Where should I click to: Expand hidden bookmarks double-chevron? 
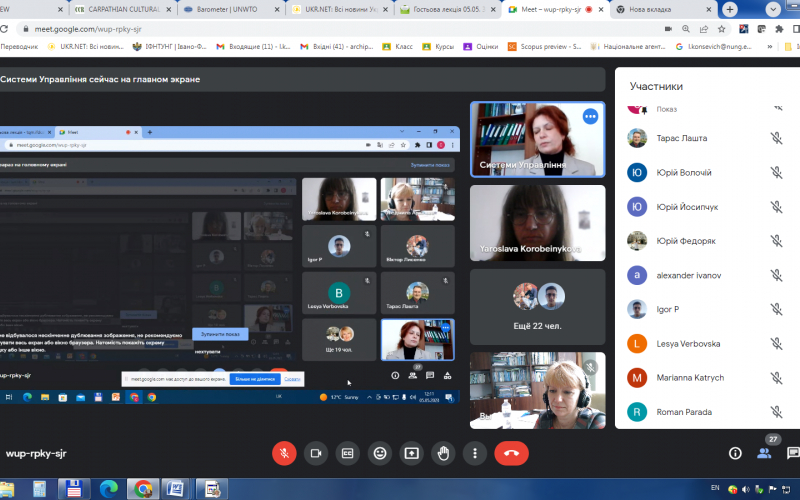tap(769, 46)
